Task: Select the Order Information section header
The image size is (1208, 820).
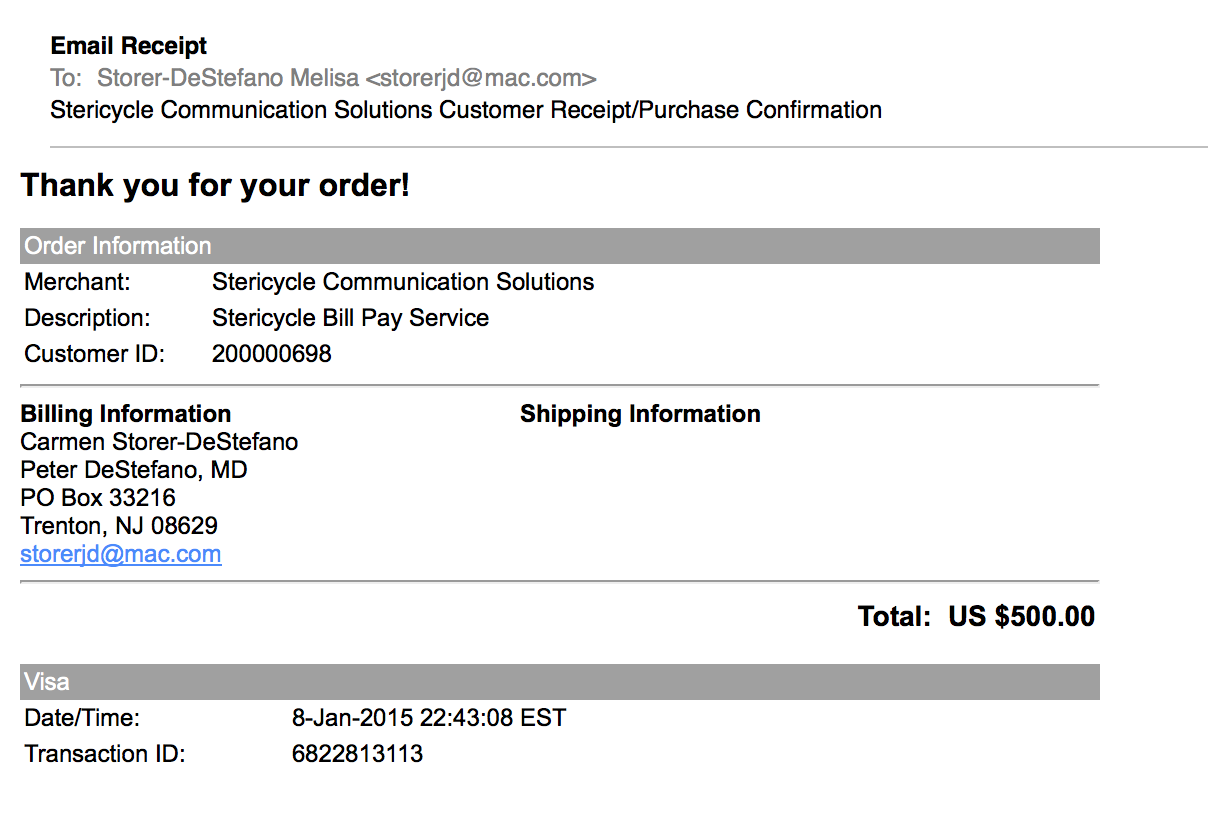Action: [x=560, y=246]
